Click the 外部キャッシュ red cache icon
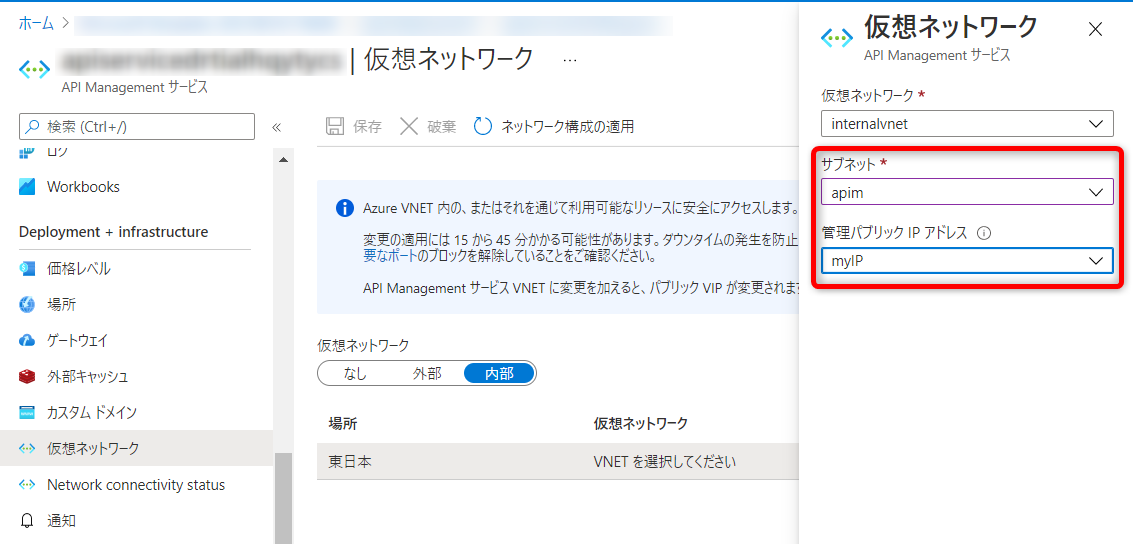The height and width of the screenshot is (544, 1133). pyautogui.click(x=27, y=376)
